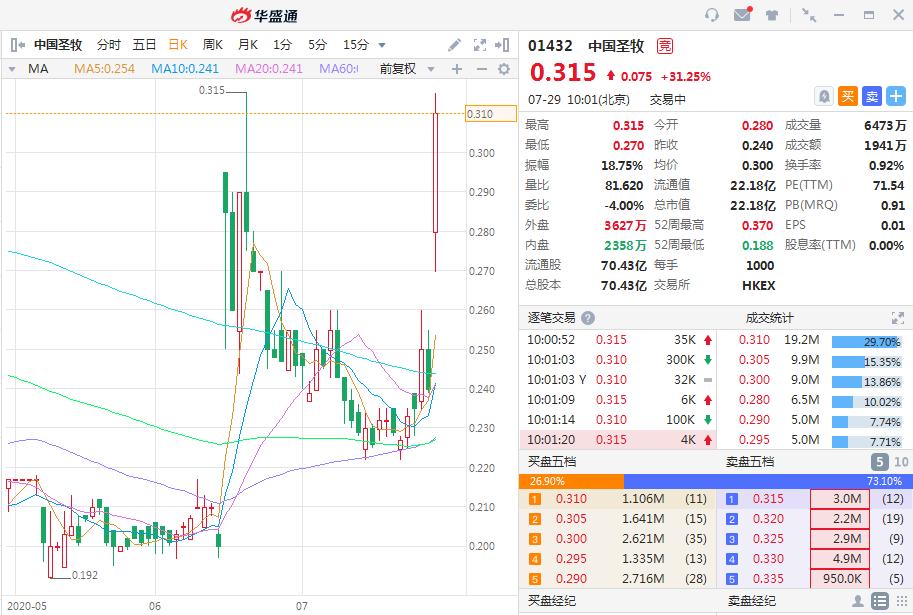The width and height of the screenshot is (913, 615).
Task: Click the 29.70% volume distribution bar
Action: click(866, 342)
